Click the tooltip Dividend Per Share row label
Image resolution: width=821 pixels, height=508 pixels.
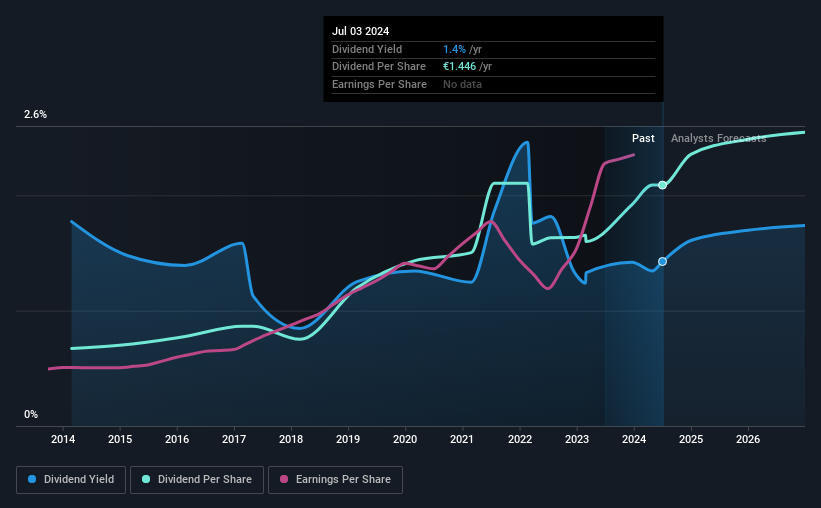coord(379,67)
